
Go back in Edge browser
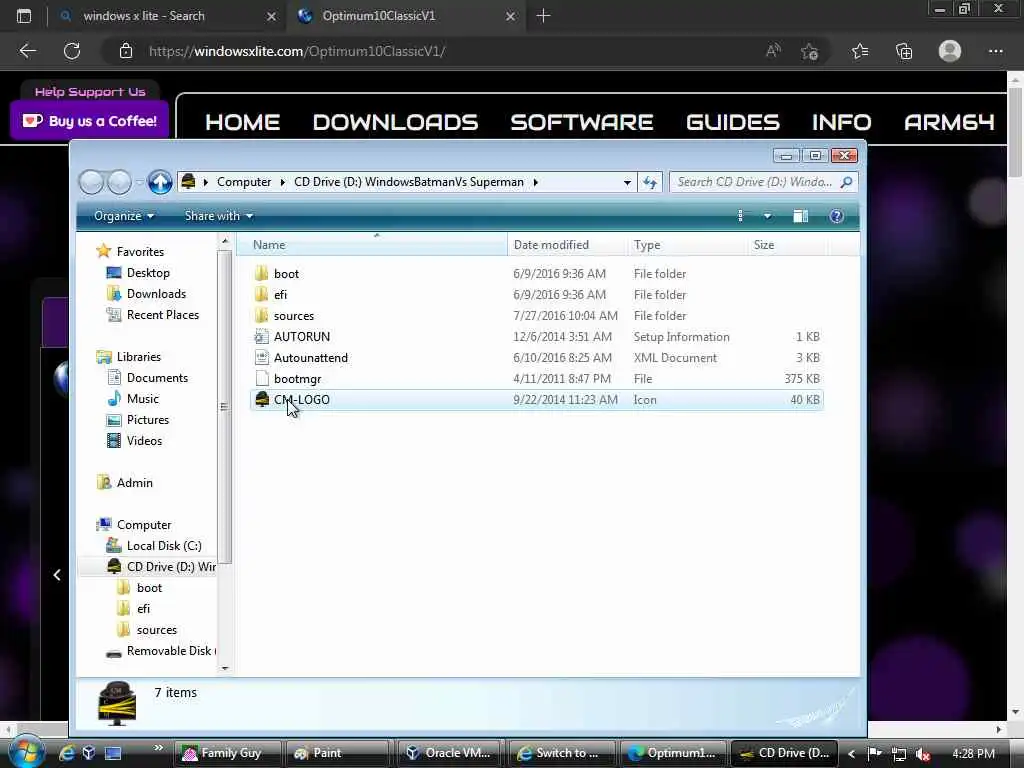27,51
